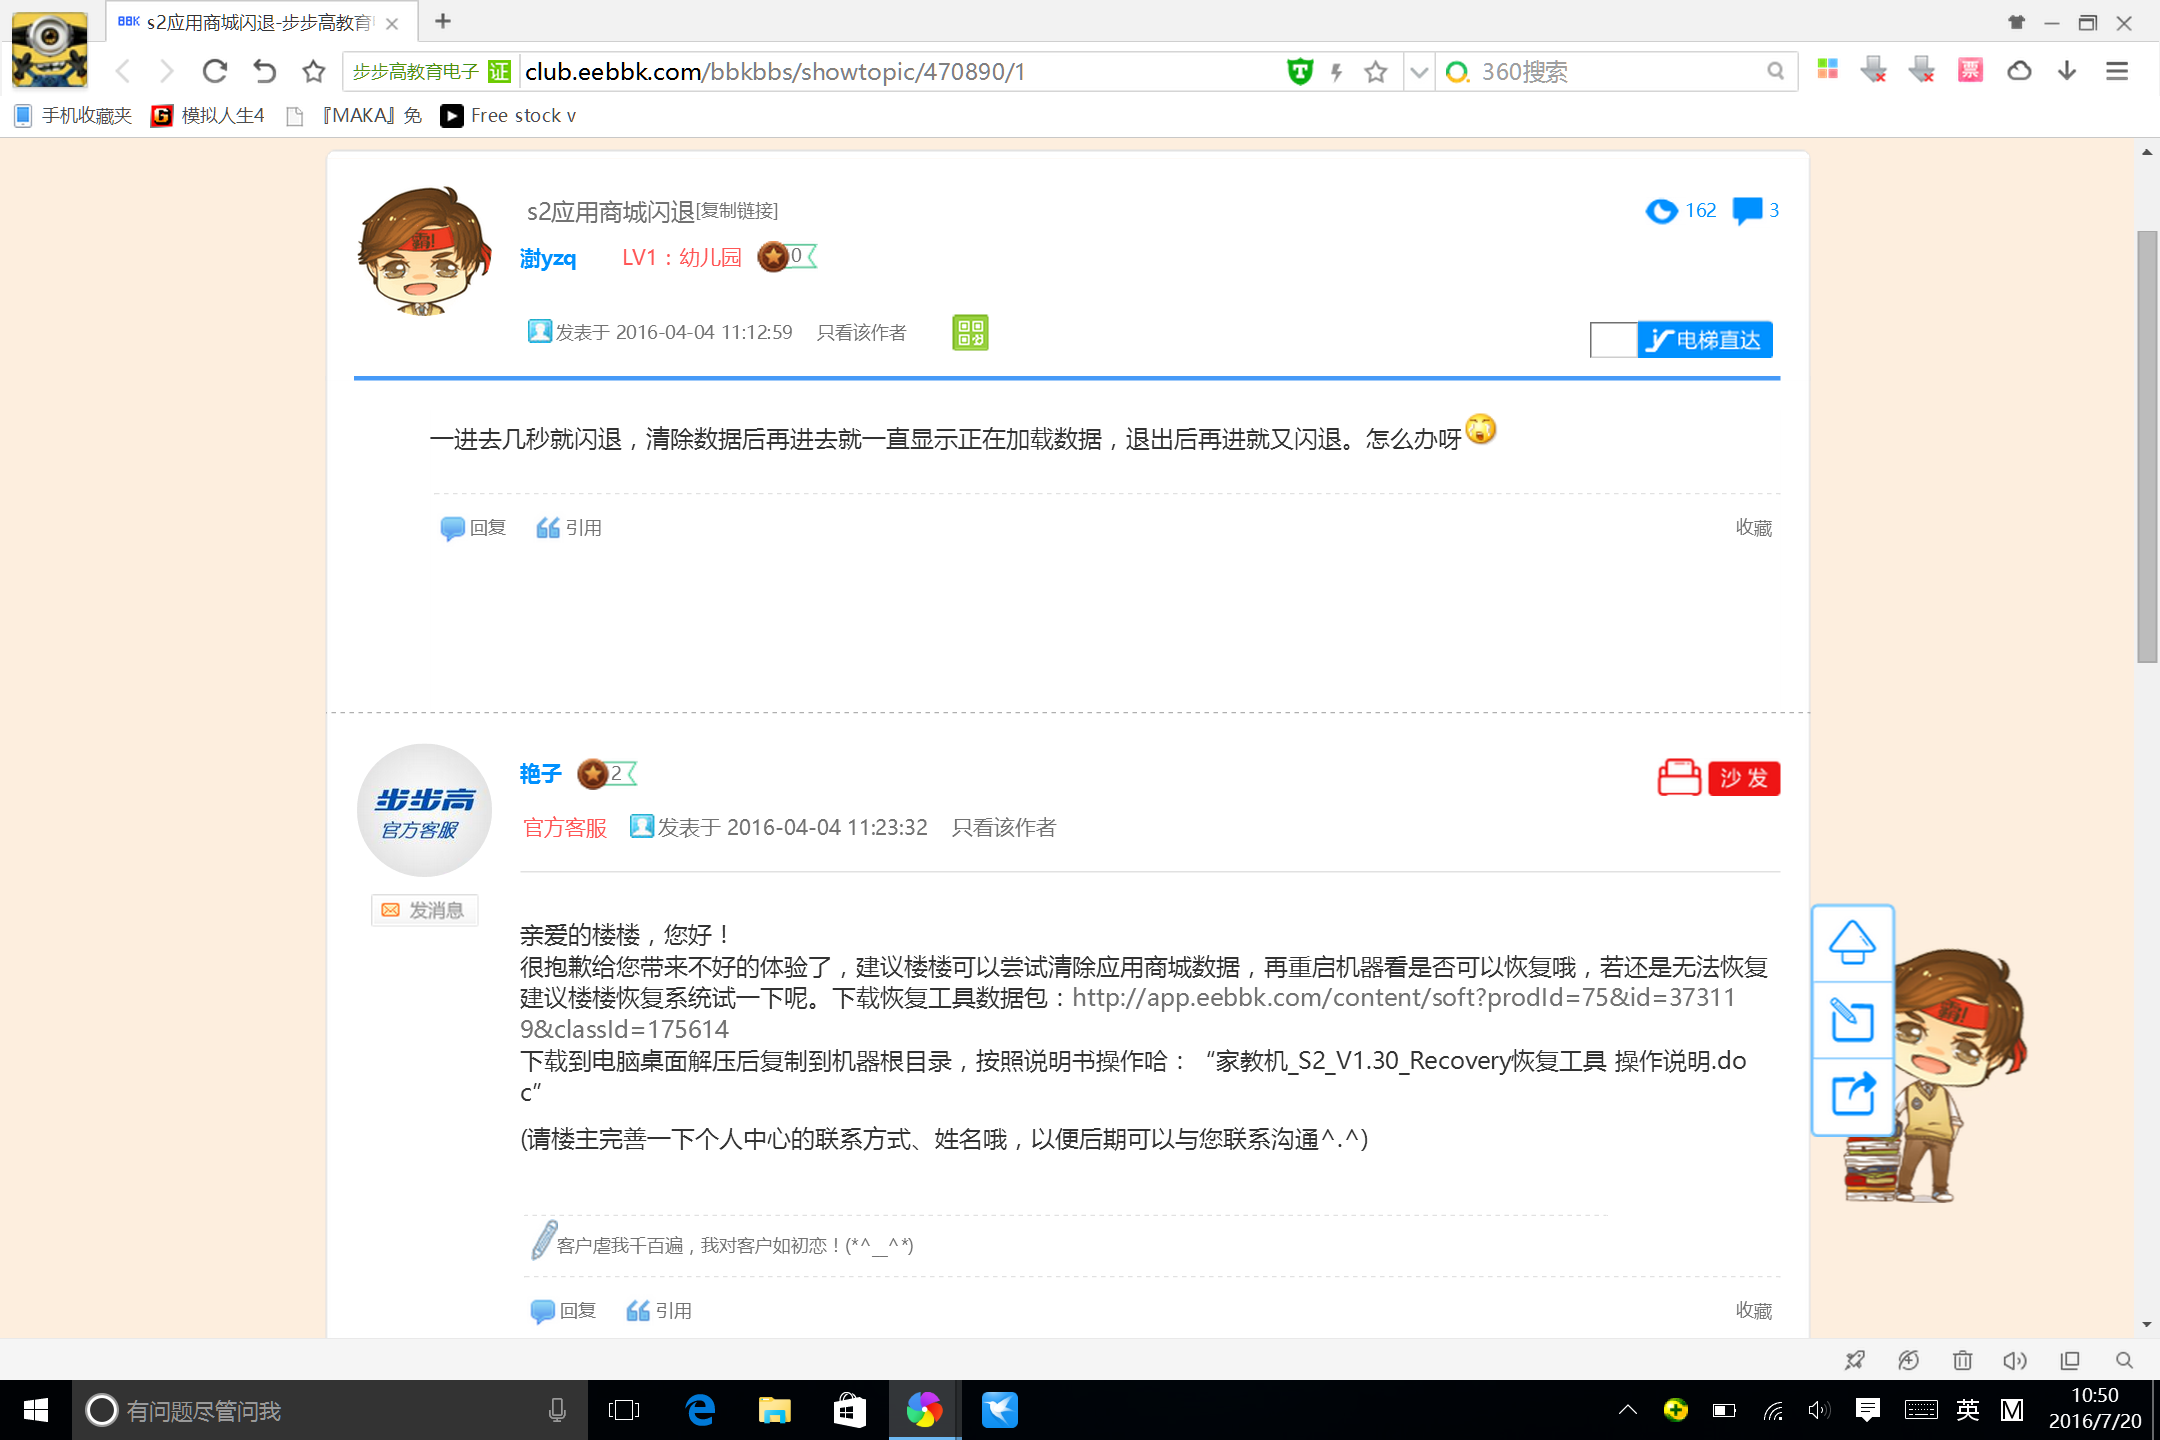
Task: Click 复制链接 next to post title
Action: point(737,211)
